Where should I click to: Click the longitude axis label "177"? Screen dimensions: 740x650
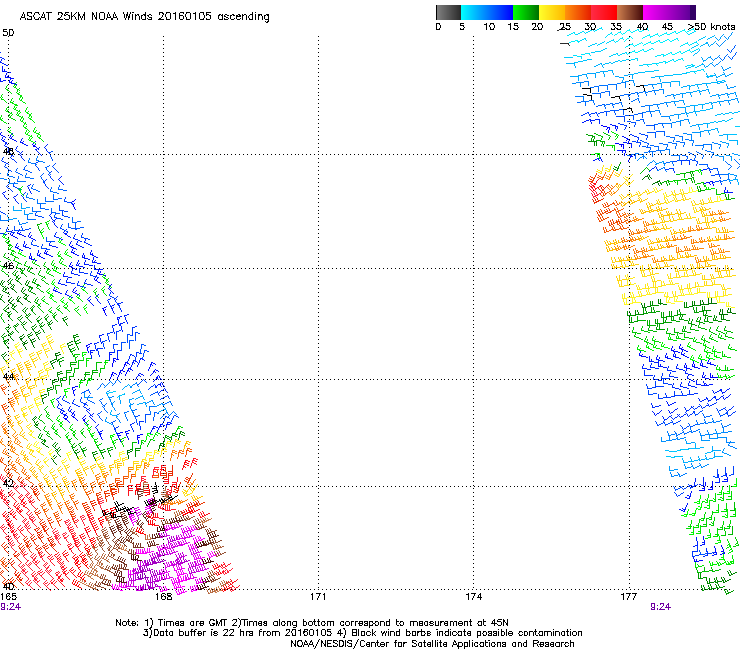629,597
